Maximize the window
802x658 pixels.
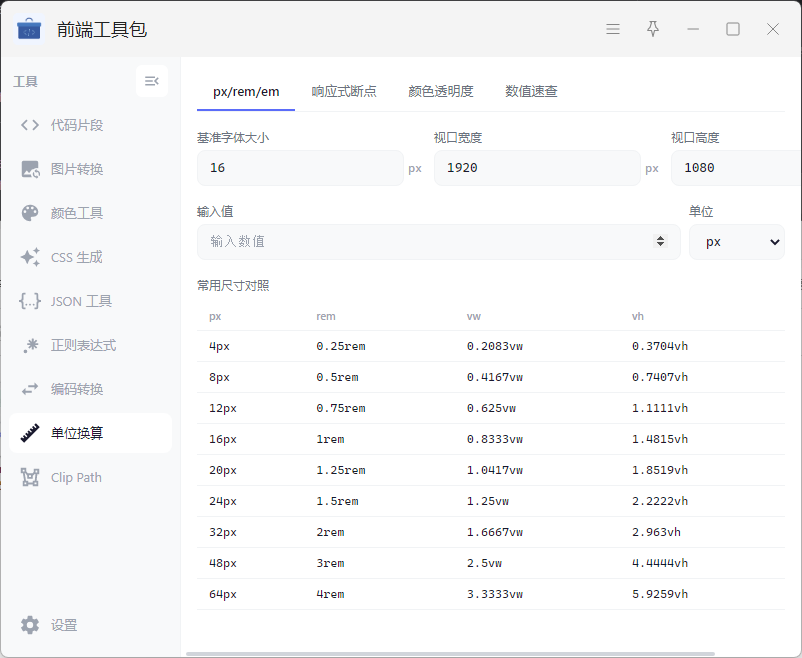pyautogui.click(x=732, y=29)
